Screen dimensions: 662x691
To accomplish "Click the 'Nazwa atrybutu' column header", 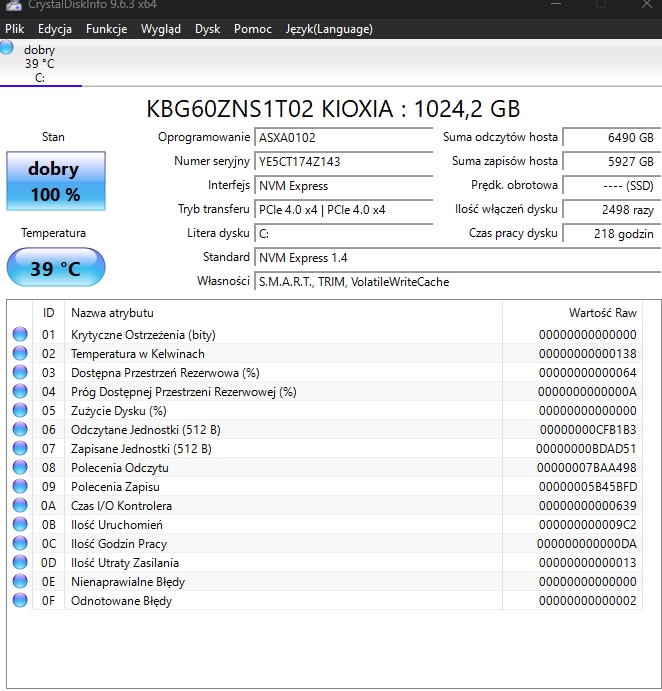I will click(x=112, y=313).
